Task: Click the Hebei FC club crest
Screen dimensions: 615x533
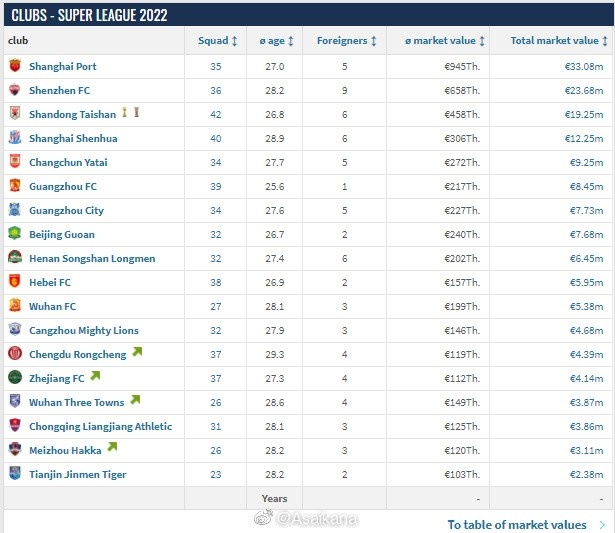Action: coord(15,281)
